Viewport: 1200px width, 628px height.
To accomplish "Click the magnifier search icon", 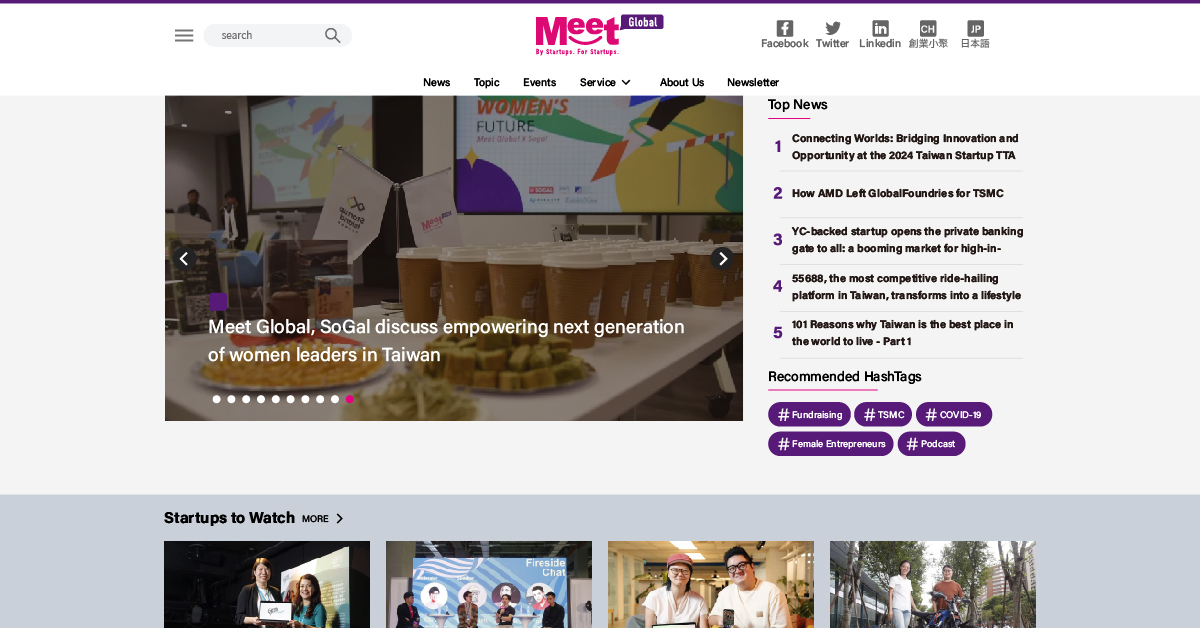I will pyautogui.click(x=333, y=35).
